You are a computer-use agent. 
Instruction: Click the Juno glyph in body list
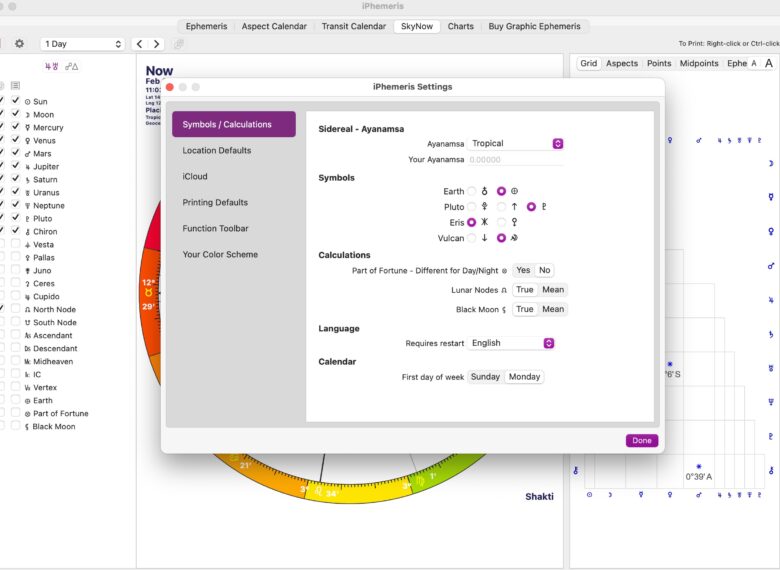27,271
